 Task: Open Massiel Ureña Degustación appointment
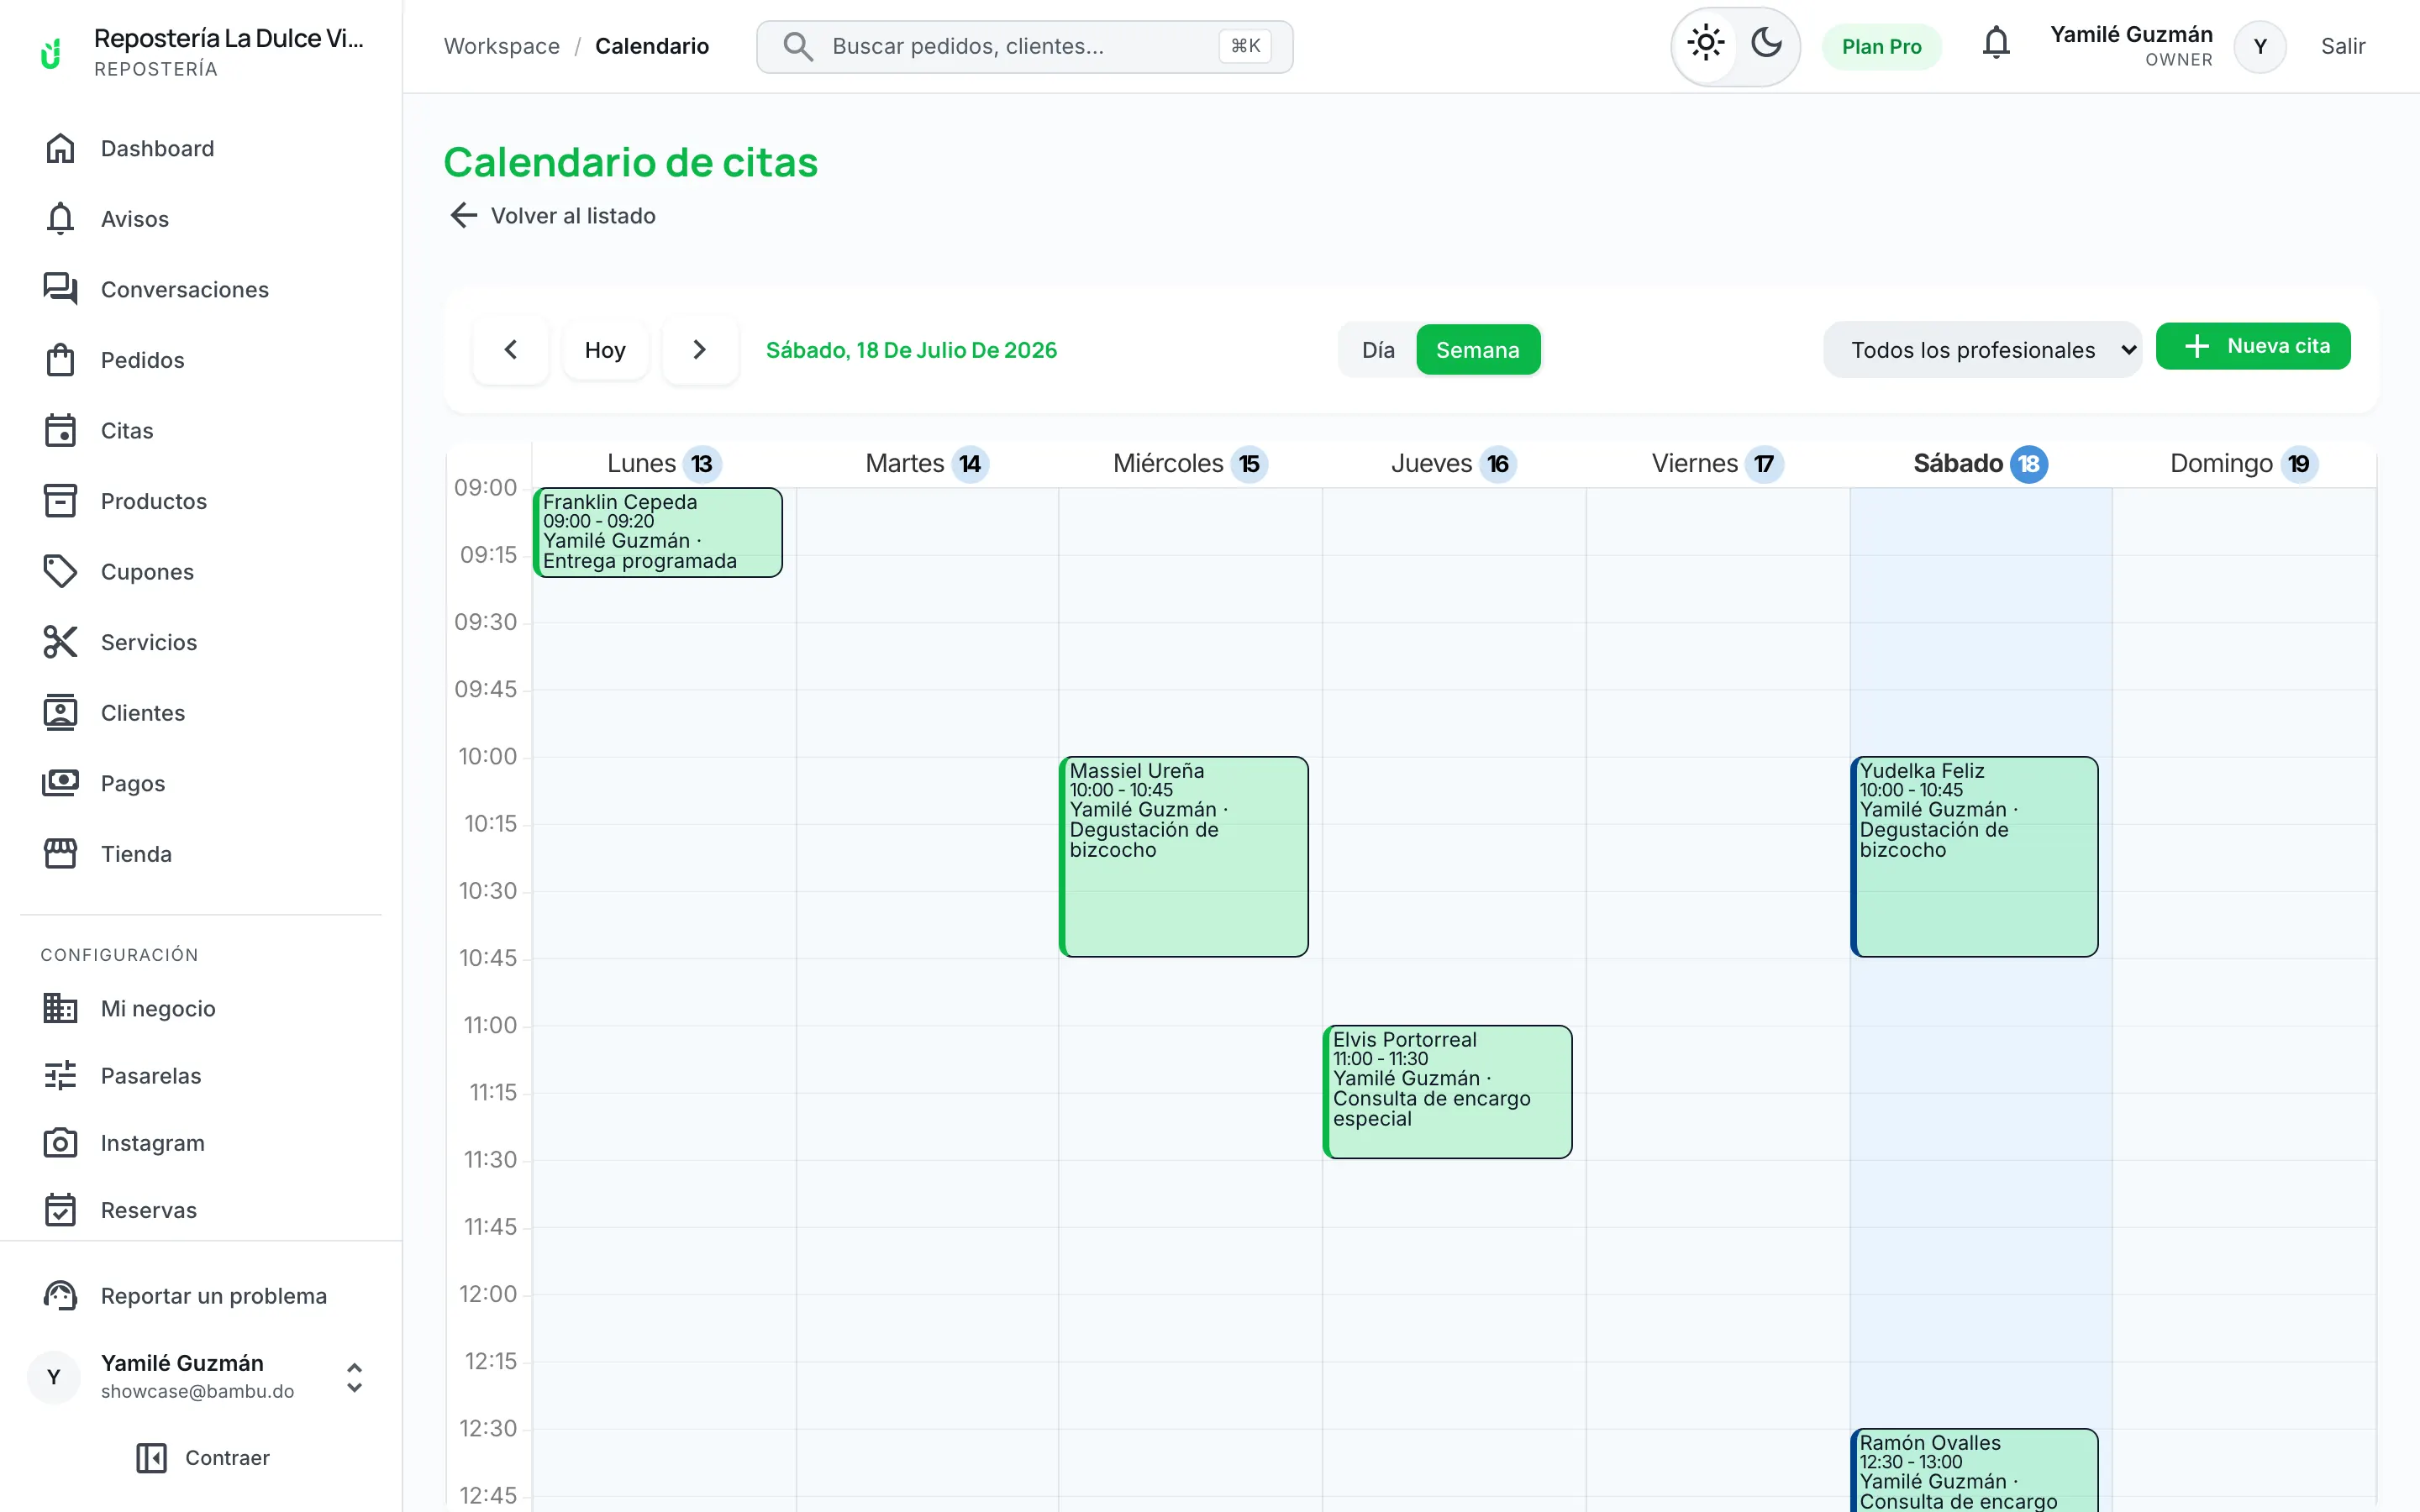coord(1184,857)
